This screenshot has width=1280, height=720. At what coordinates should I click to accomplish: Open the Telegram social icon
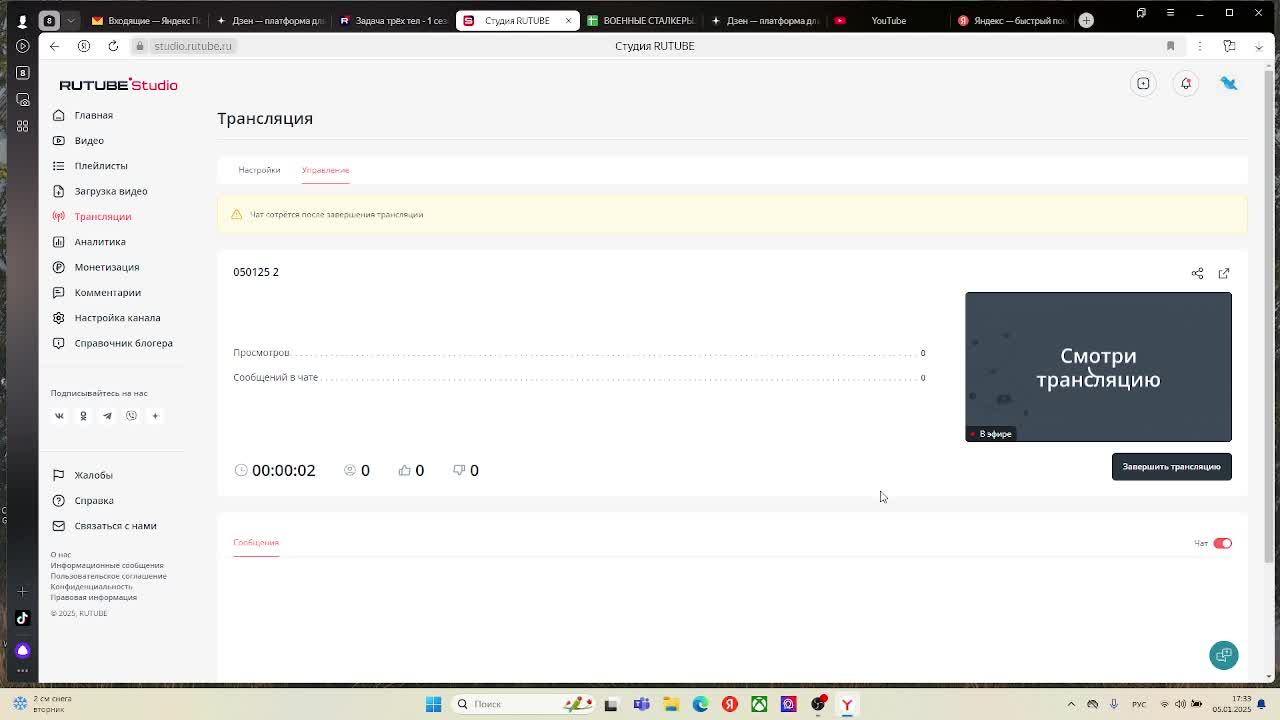107,416
